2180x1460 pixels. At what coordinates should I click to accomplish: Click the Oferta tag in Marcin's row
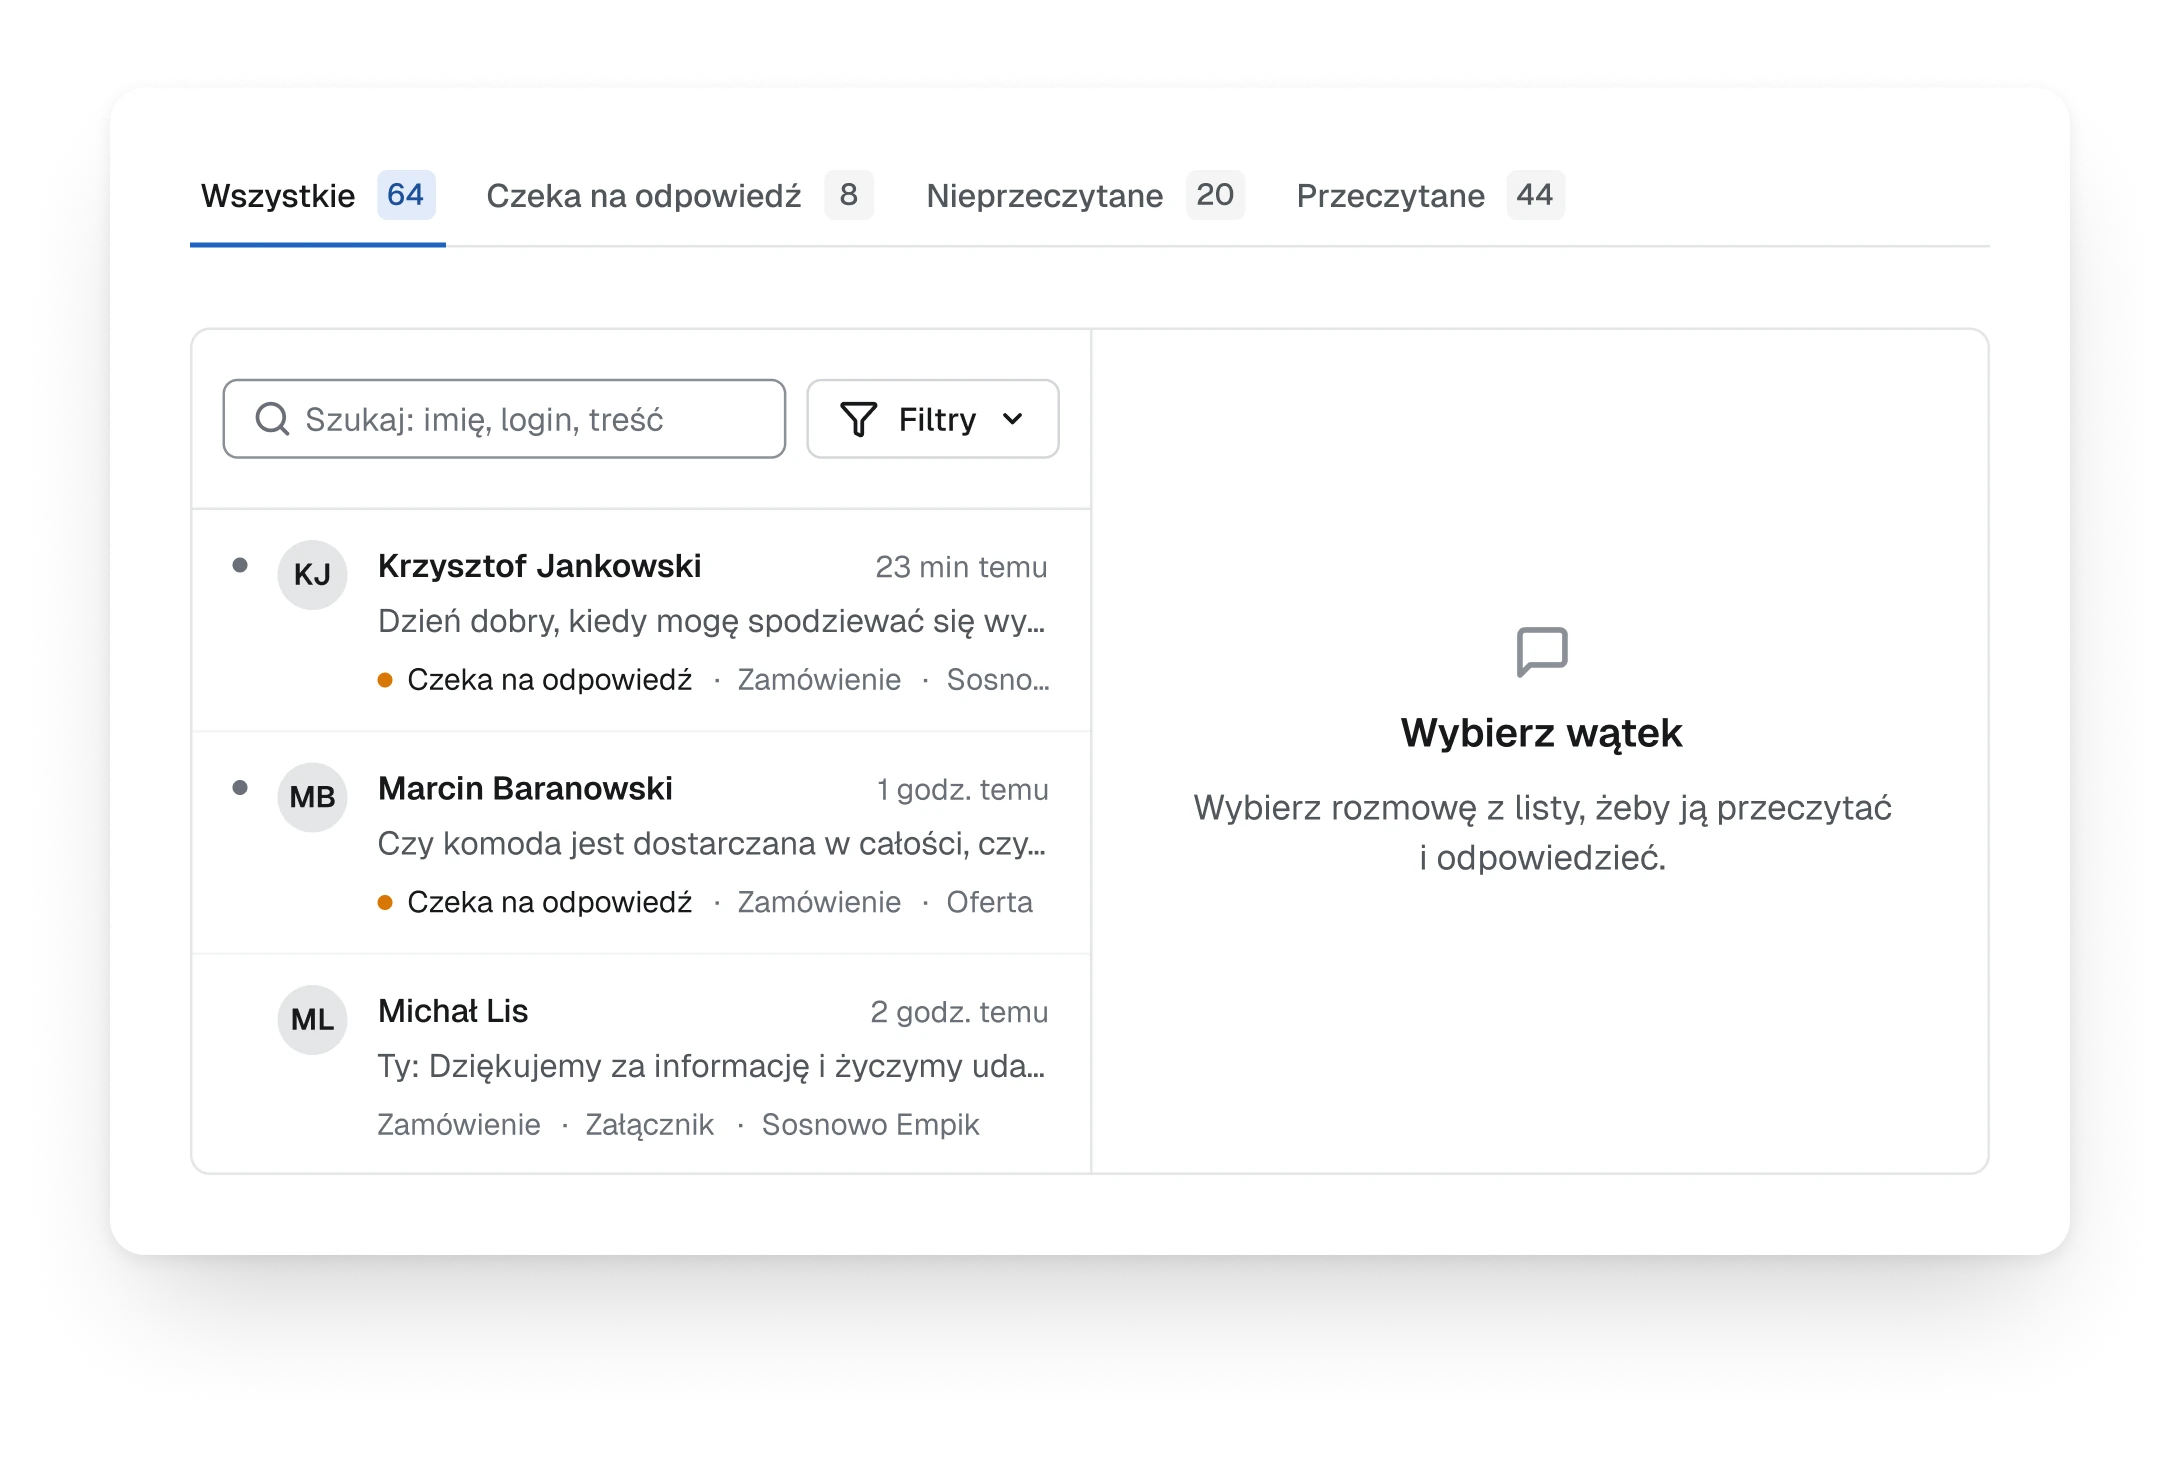click(989, 902)
